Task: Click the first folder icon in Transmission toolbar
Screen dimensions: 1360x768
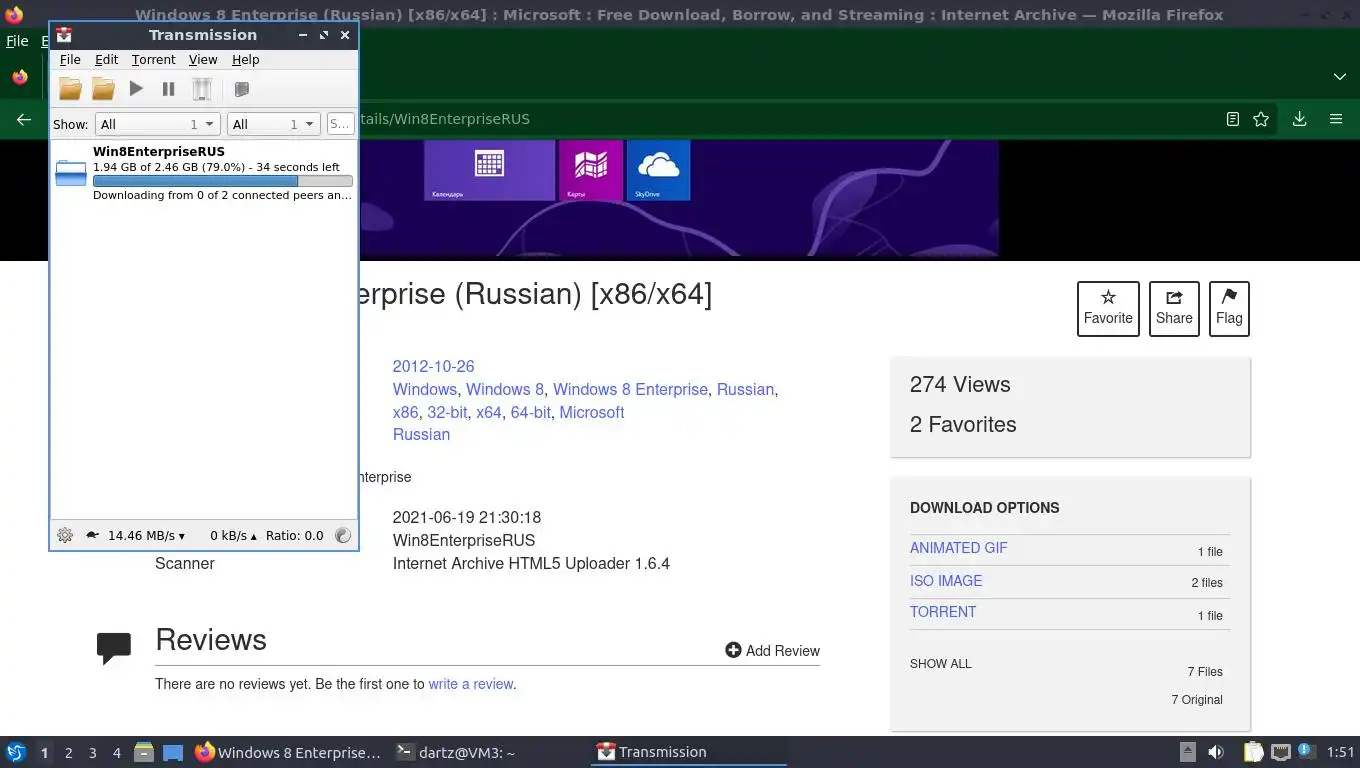Action: click(70, 89)
